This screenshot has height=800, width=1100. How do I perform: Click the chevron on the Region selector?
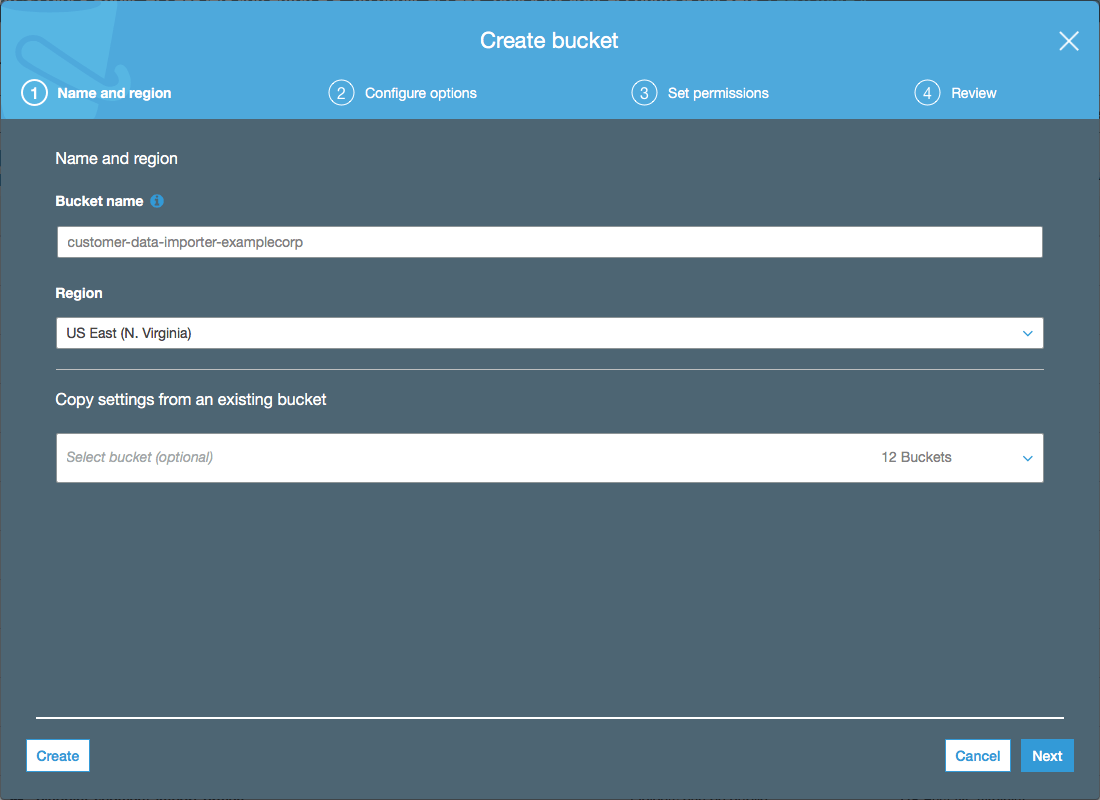tap(1028, 333)
